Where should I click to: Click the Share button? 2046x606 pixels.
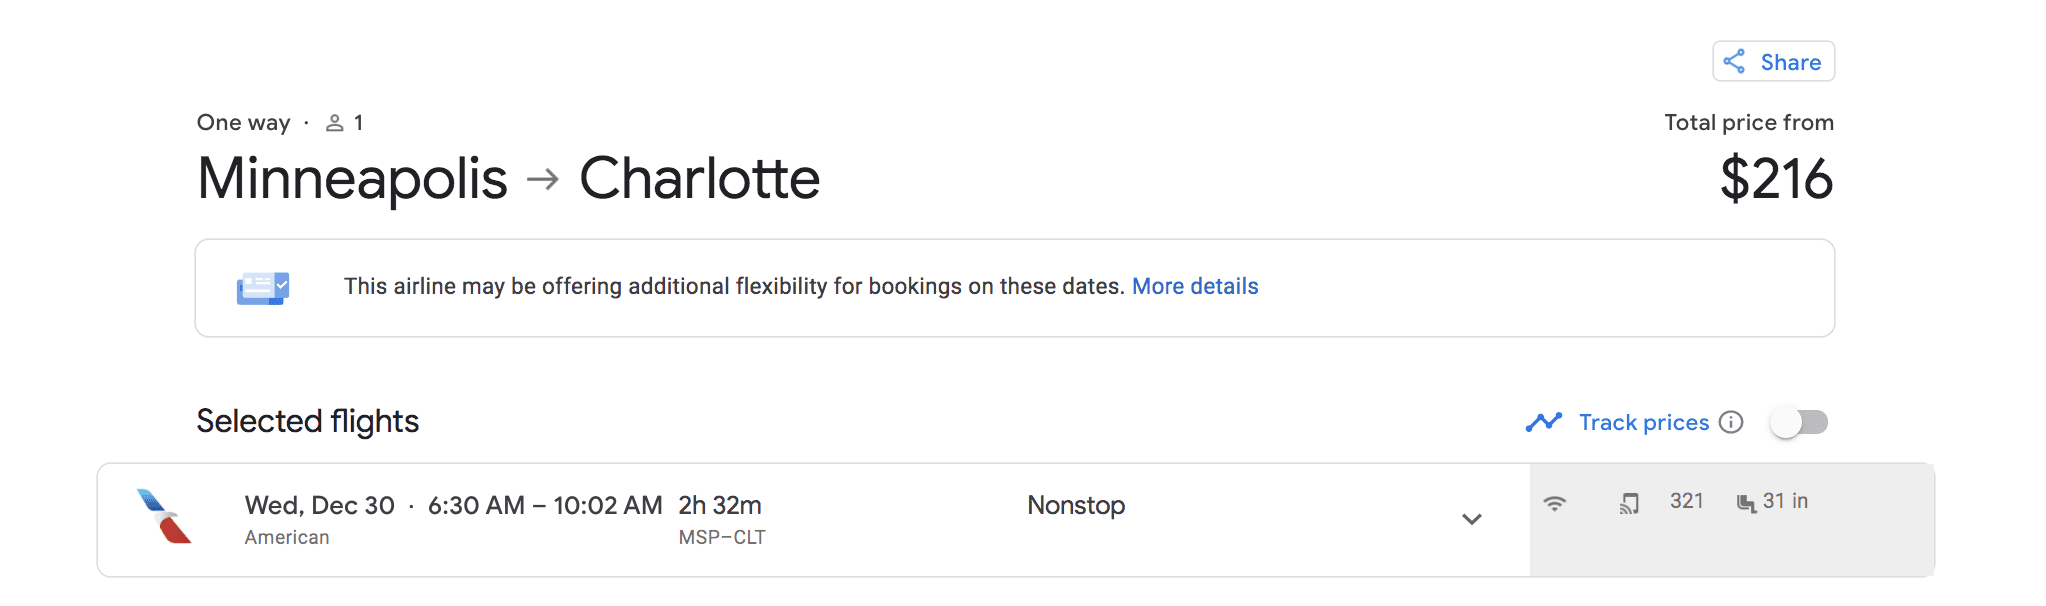pos(1773,61)
